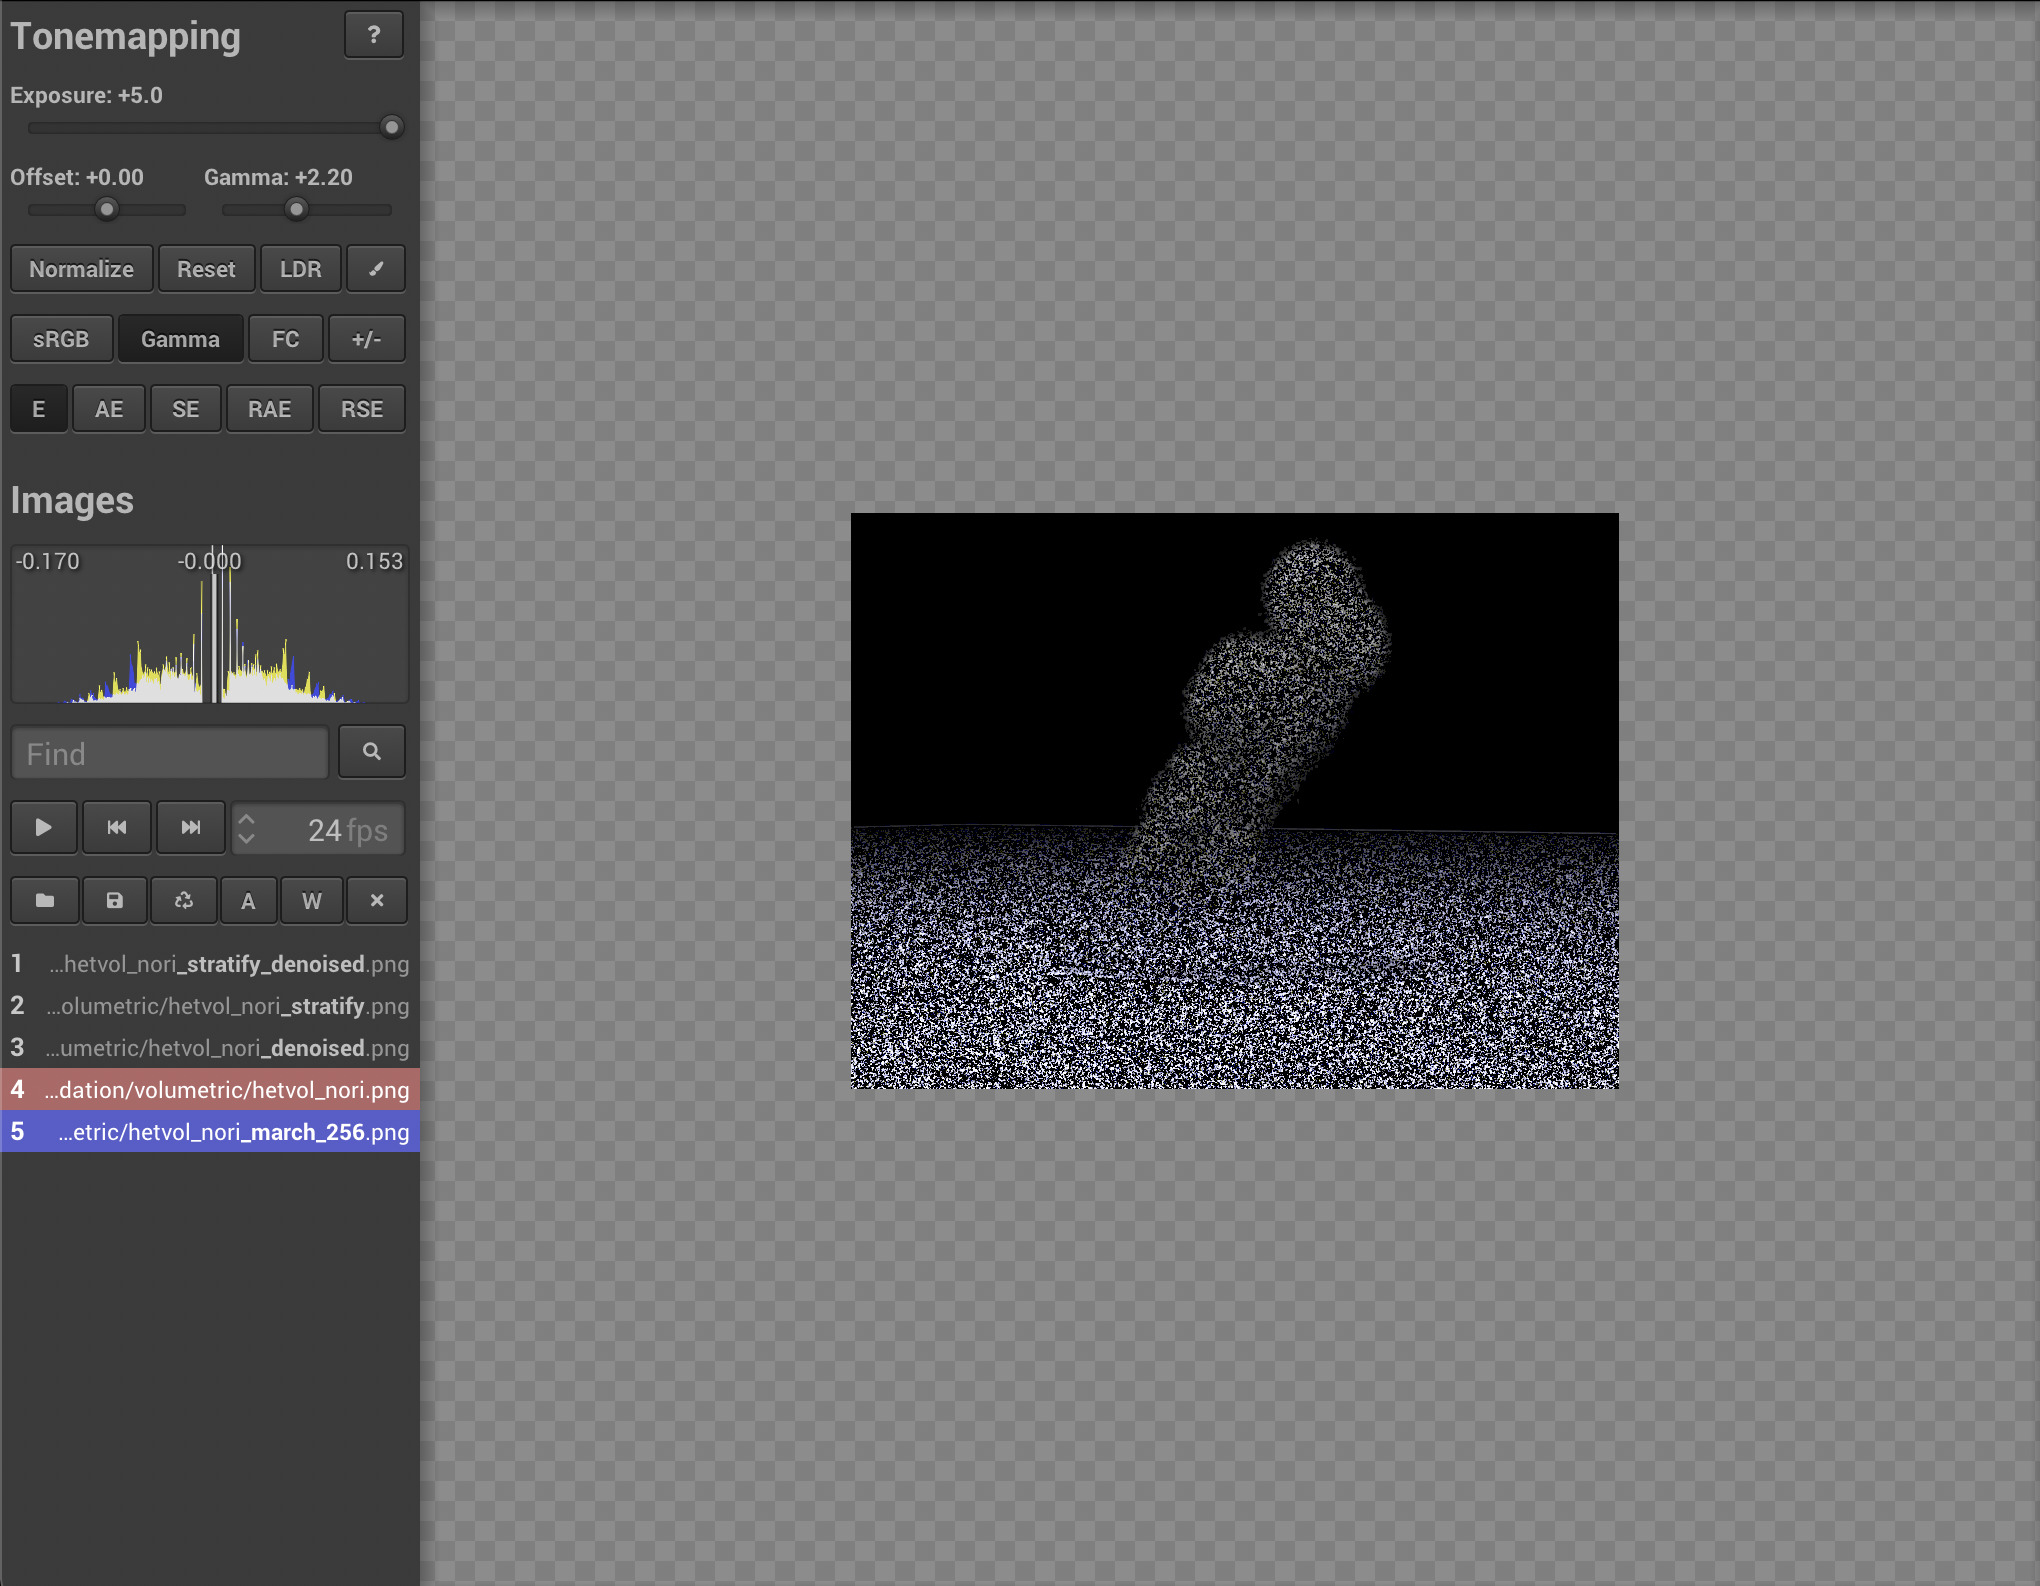Click the Gamma slider handle
Screen dimensions: 2040x1586
point(296,210)
